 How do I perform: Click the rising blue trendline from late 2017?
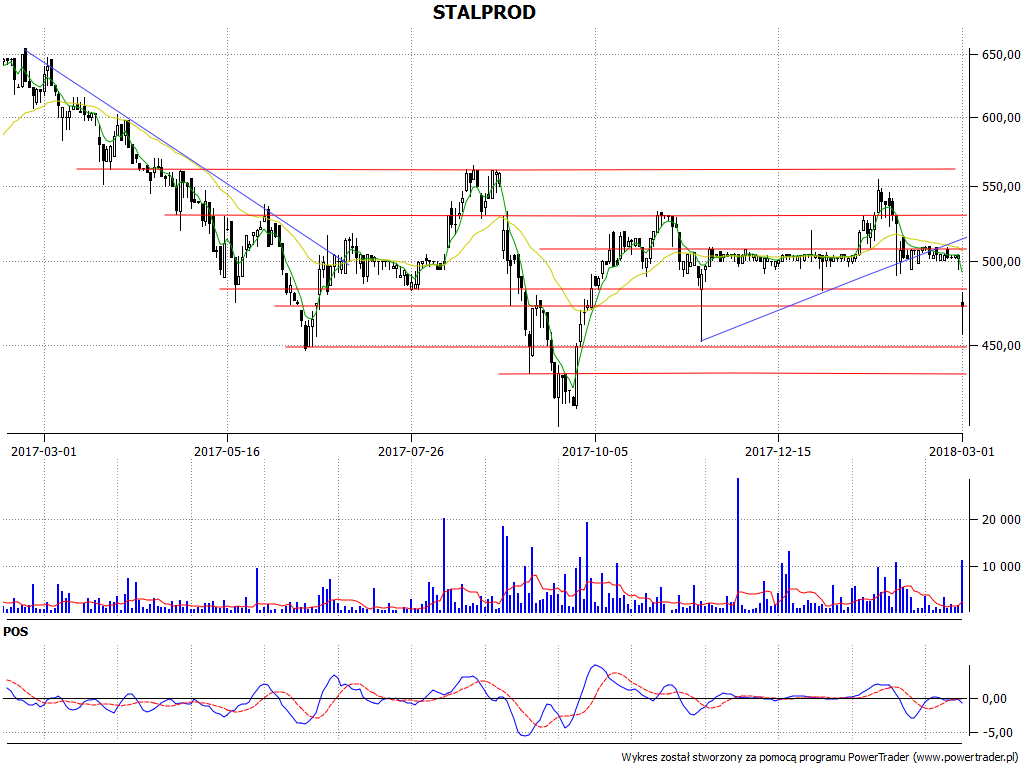pyautogui.click(x=835, y=289)
